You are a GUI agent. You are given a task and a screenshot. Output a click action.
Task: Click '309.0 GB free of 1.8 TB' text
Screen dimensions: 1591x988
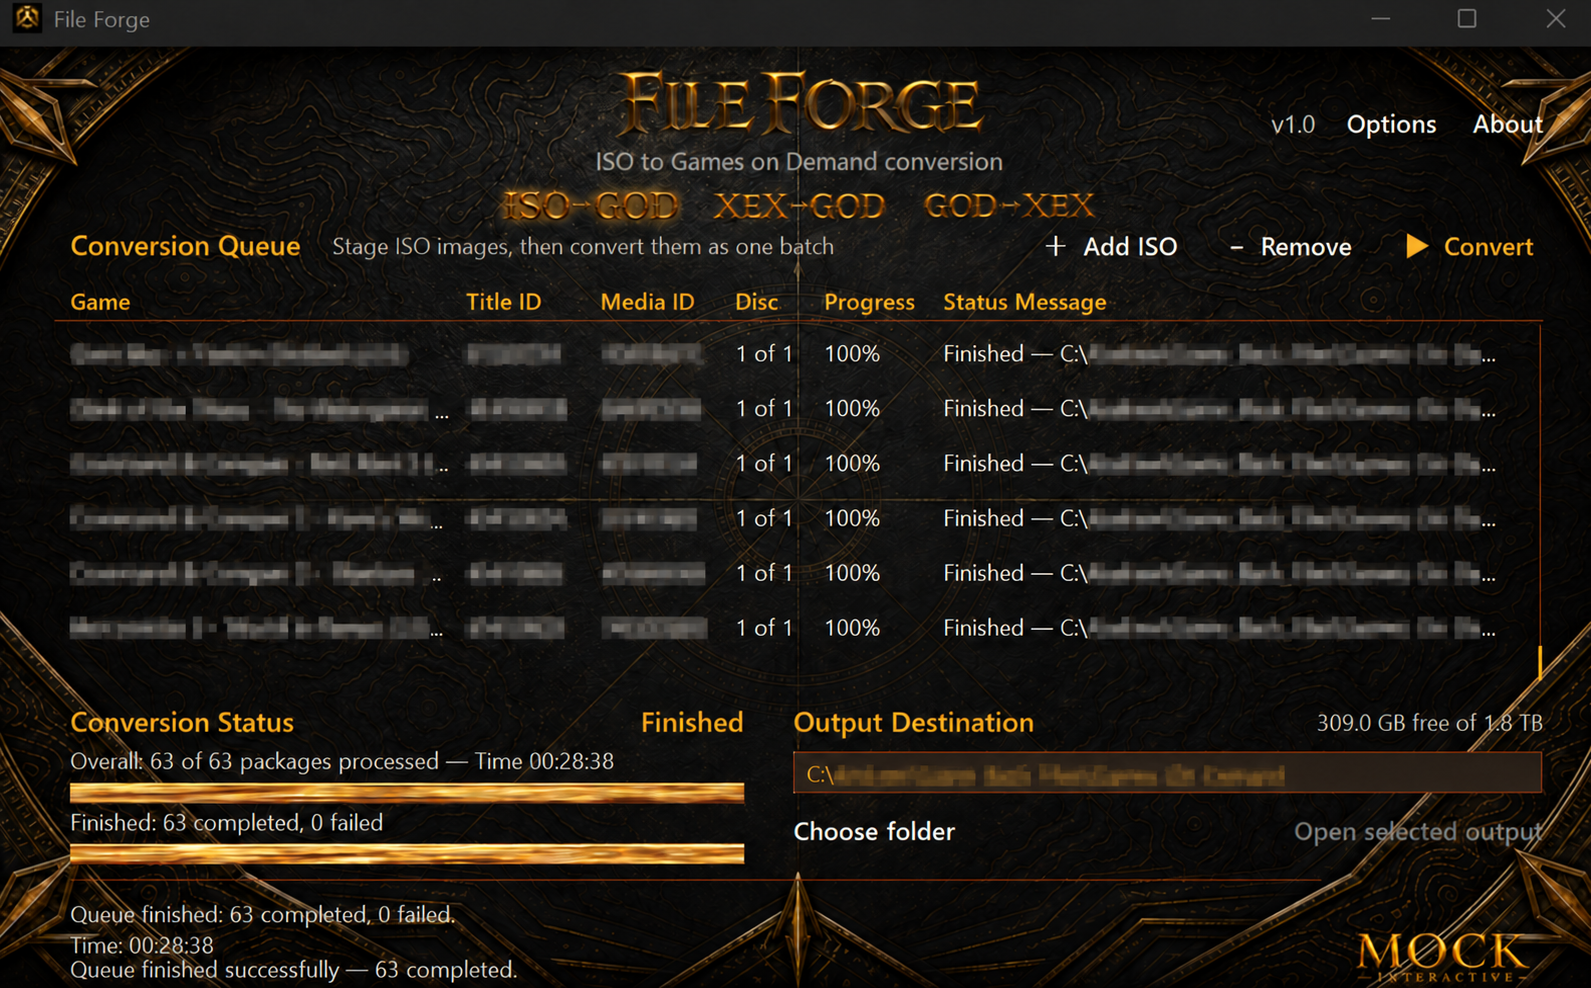1429,723
